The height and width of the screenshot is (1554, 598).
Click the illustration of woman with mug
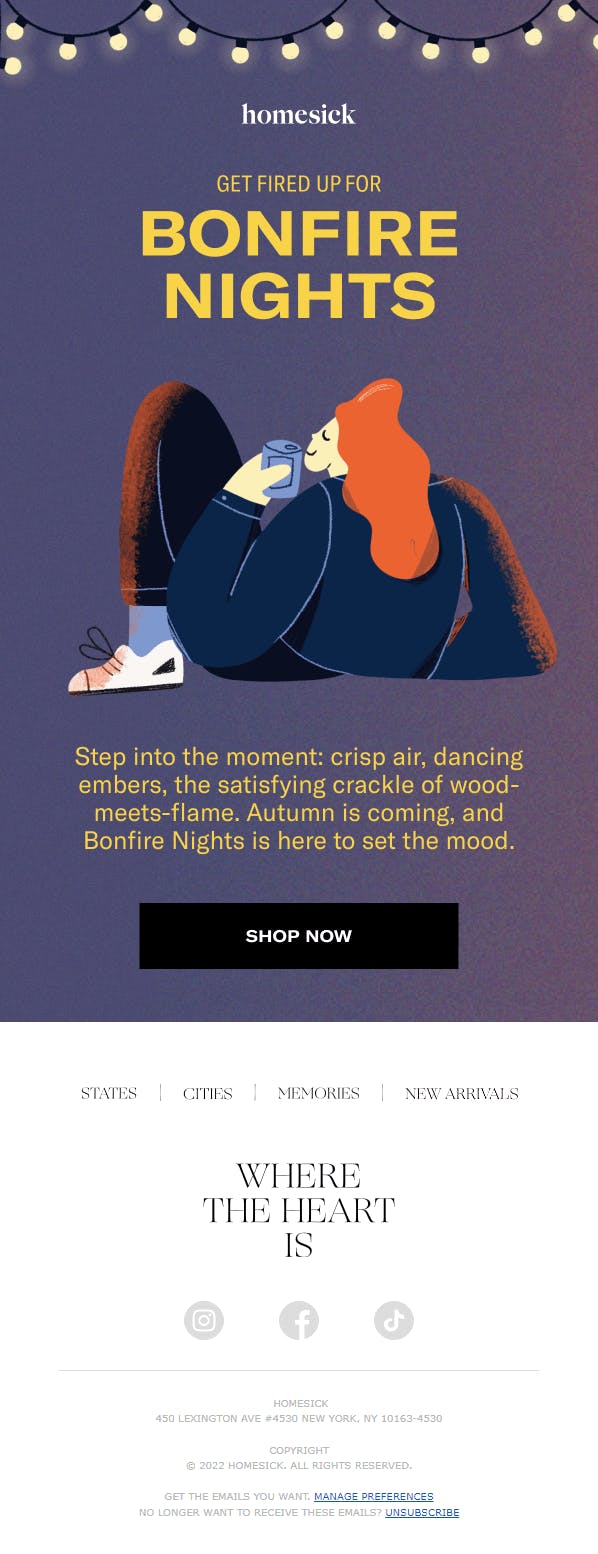coord(312,537)
